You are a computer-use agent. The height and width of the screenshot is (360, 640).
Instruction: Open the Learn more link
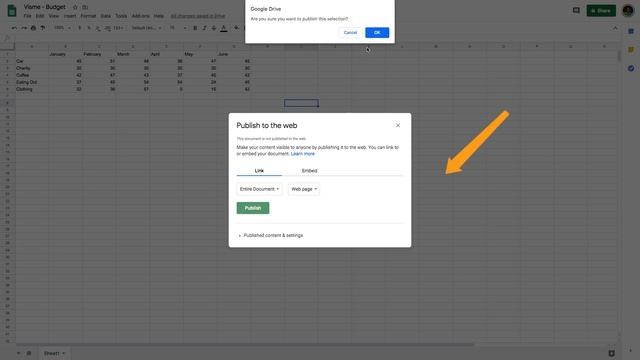click(x=302, y=154)
